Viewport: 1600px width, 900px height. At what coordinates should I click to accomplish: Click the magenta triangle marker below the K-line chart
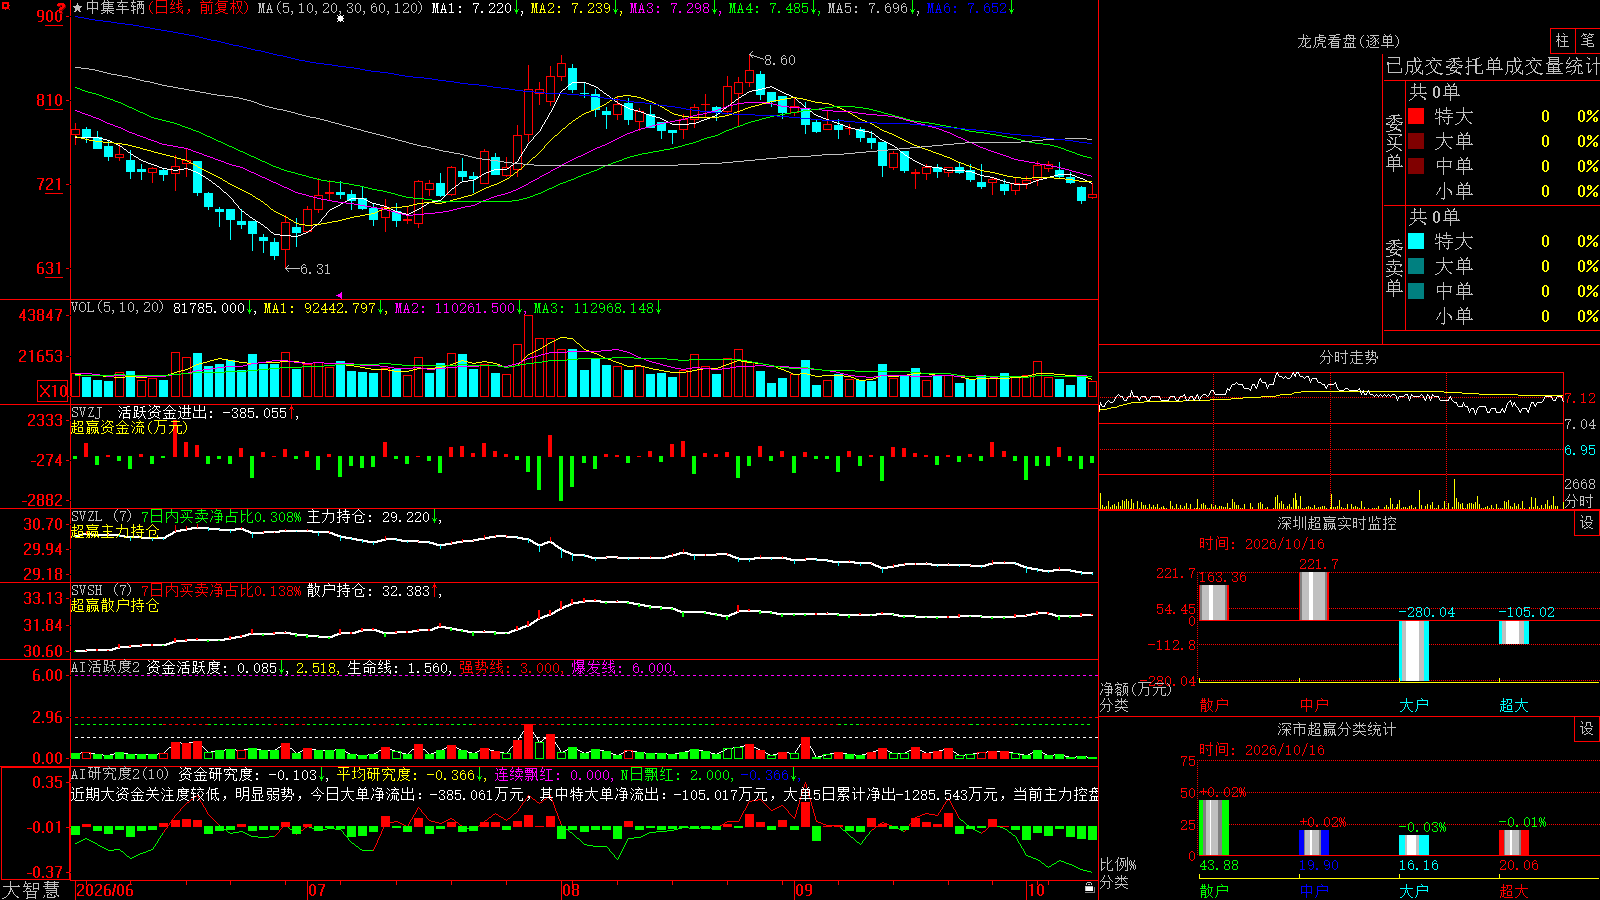click(x=340, y=295)
